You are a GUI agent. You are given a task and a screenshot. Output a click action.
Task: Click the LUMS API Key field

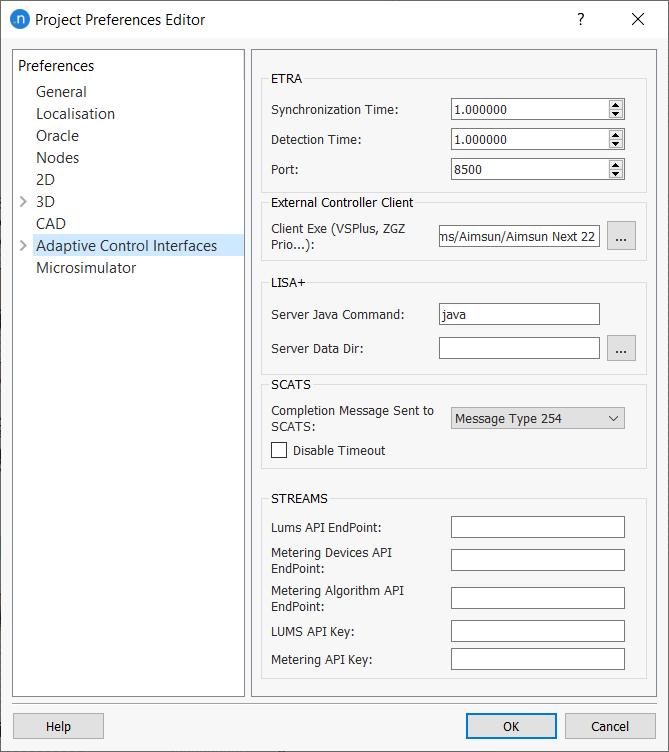pyautogui.click(x=538, y=631)
